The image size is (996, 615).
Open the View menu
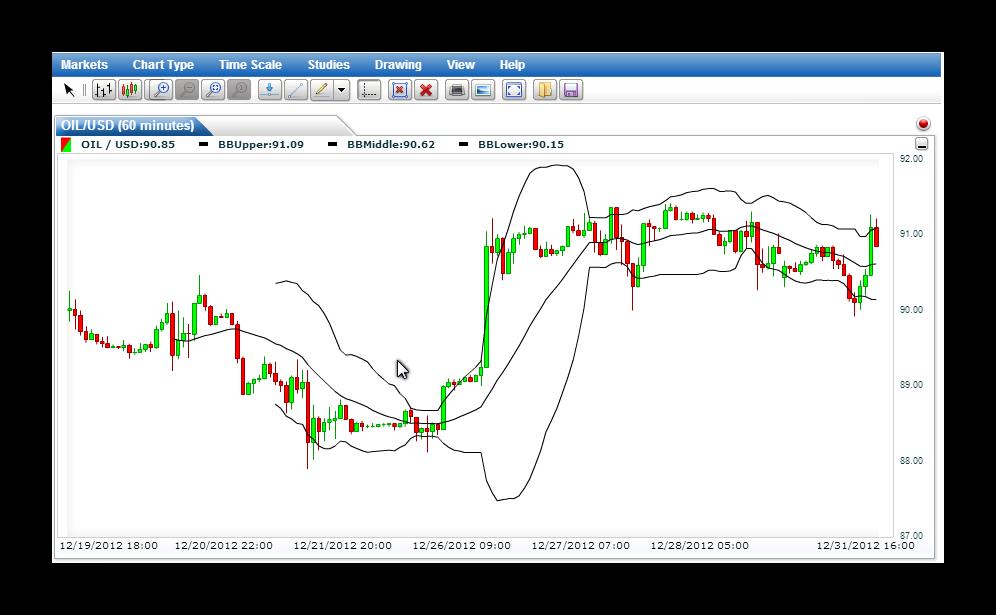pos(461,65)
